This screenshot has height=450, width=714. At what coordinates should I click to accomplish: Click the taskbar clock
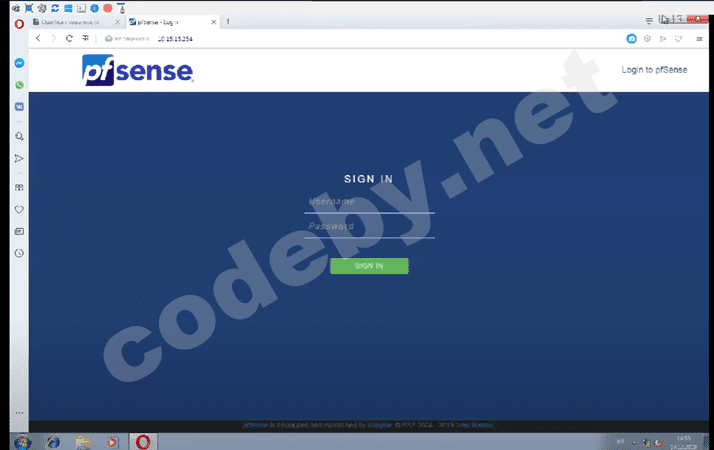[x=684, y=442]
